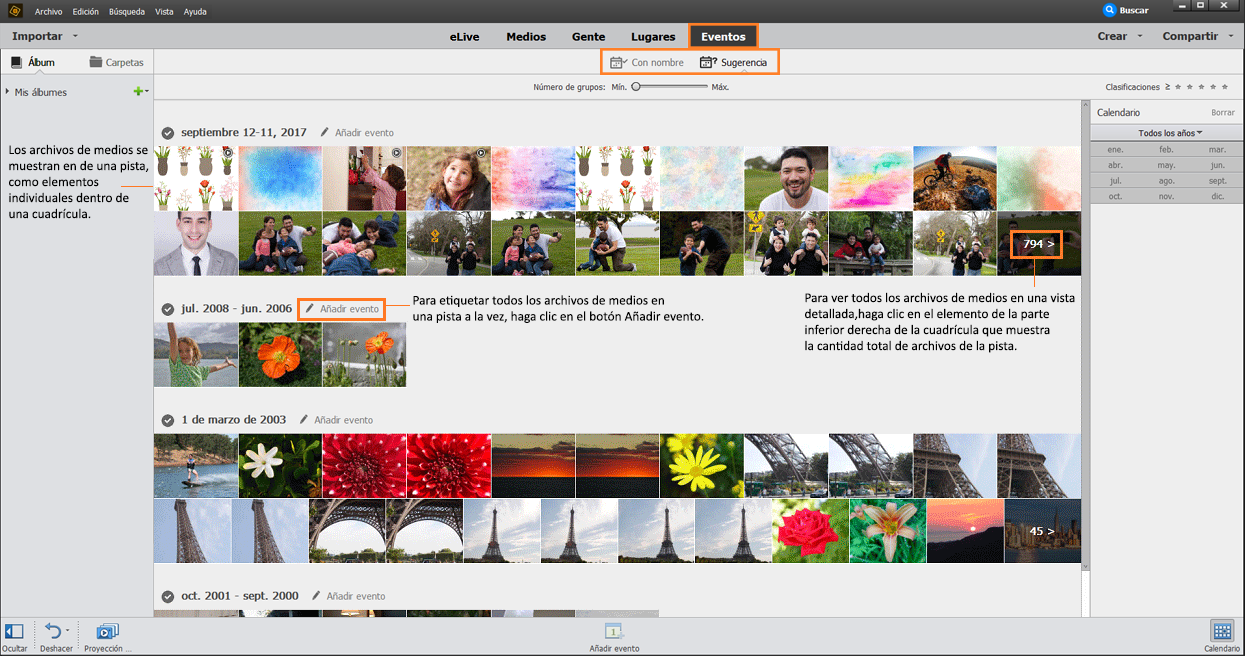Viewport: 1245px width, 656px height.
Task: Click the Elements Organizer app logo icon
Action: pos(14,10)
